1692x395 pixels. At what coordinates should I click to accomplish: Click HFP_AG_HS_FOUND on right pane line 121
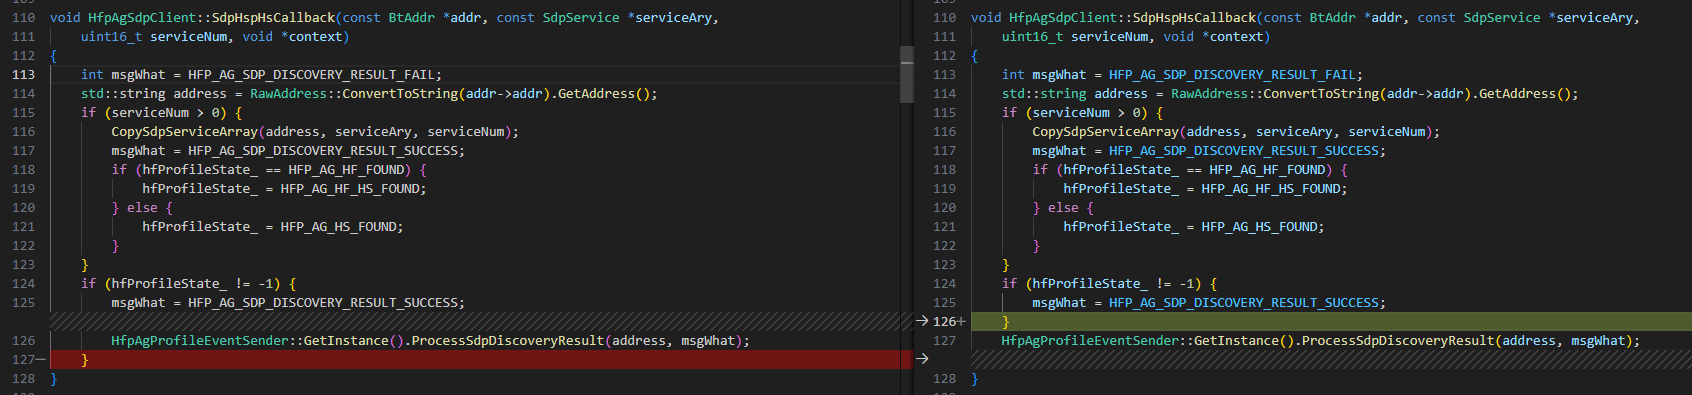pos(1259,227)
